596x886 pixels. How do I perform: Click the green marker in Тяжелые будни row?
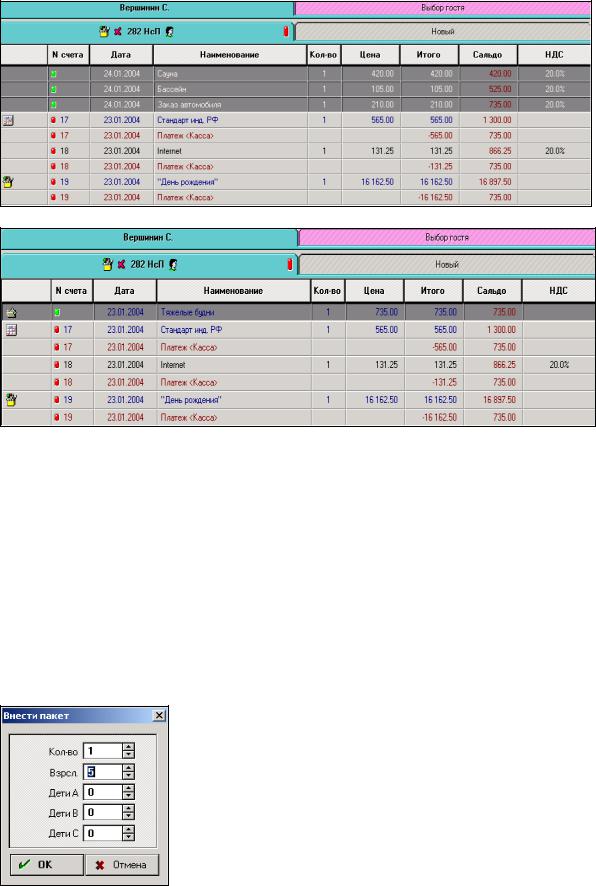point(57,312)
